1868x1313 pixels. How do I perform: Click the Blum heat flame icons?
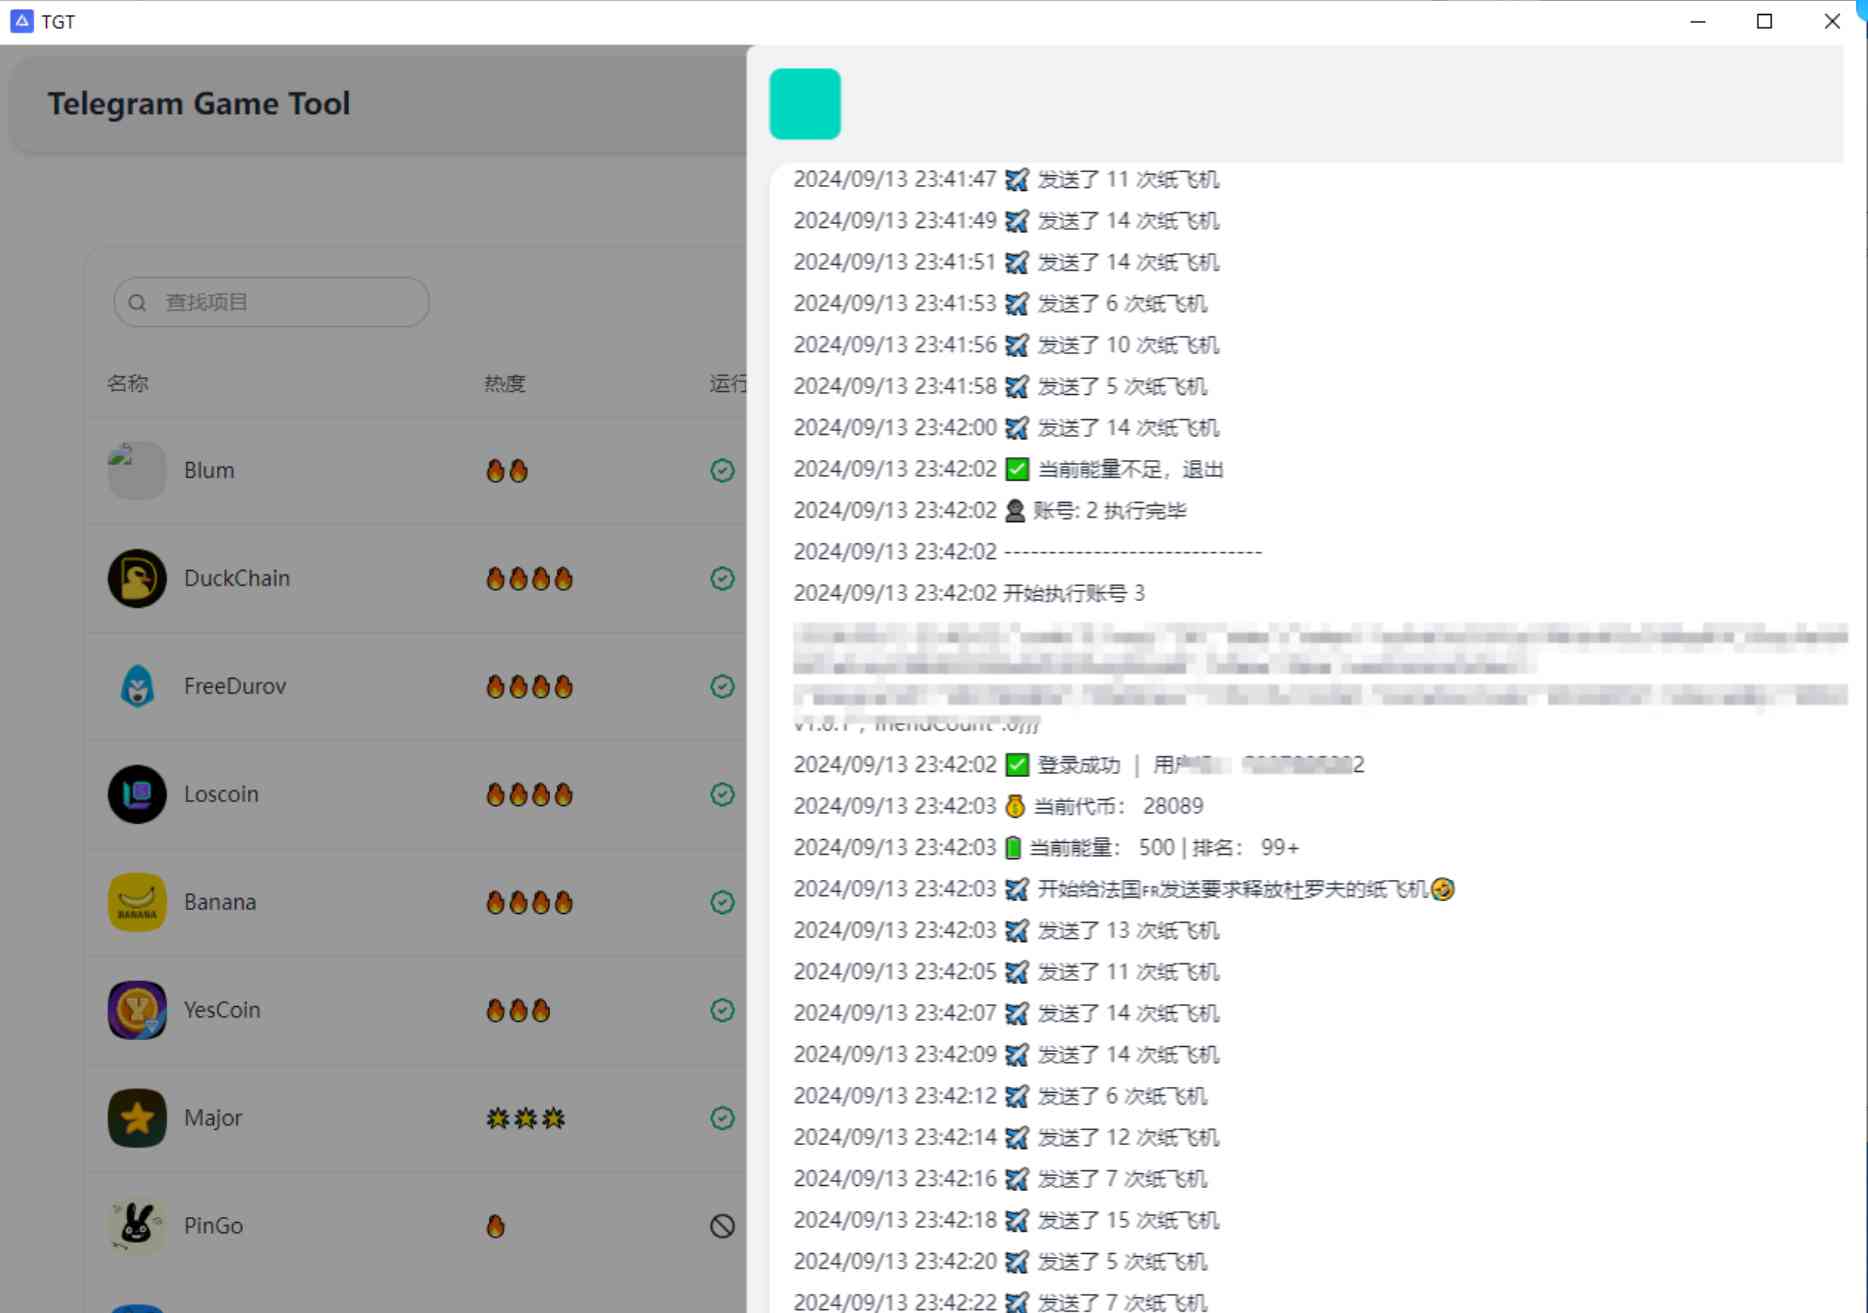point(507,470)
